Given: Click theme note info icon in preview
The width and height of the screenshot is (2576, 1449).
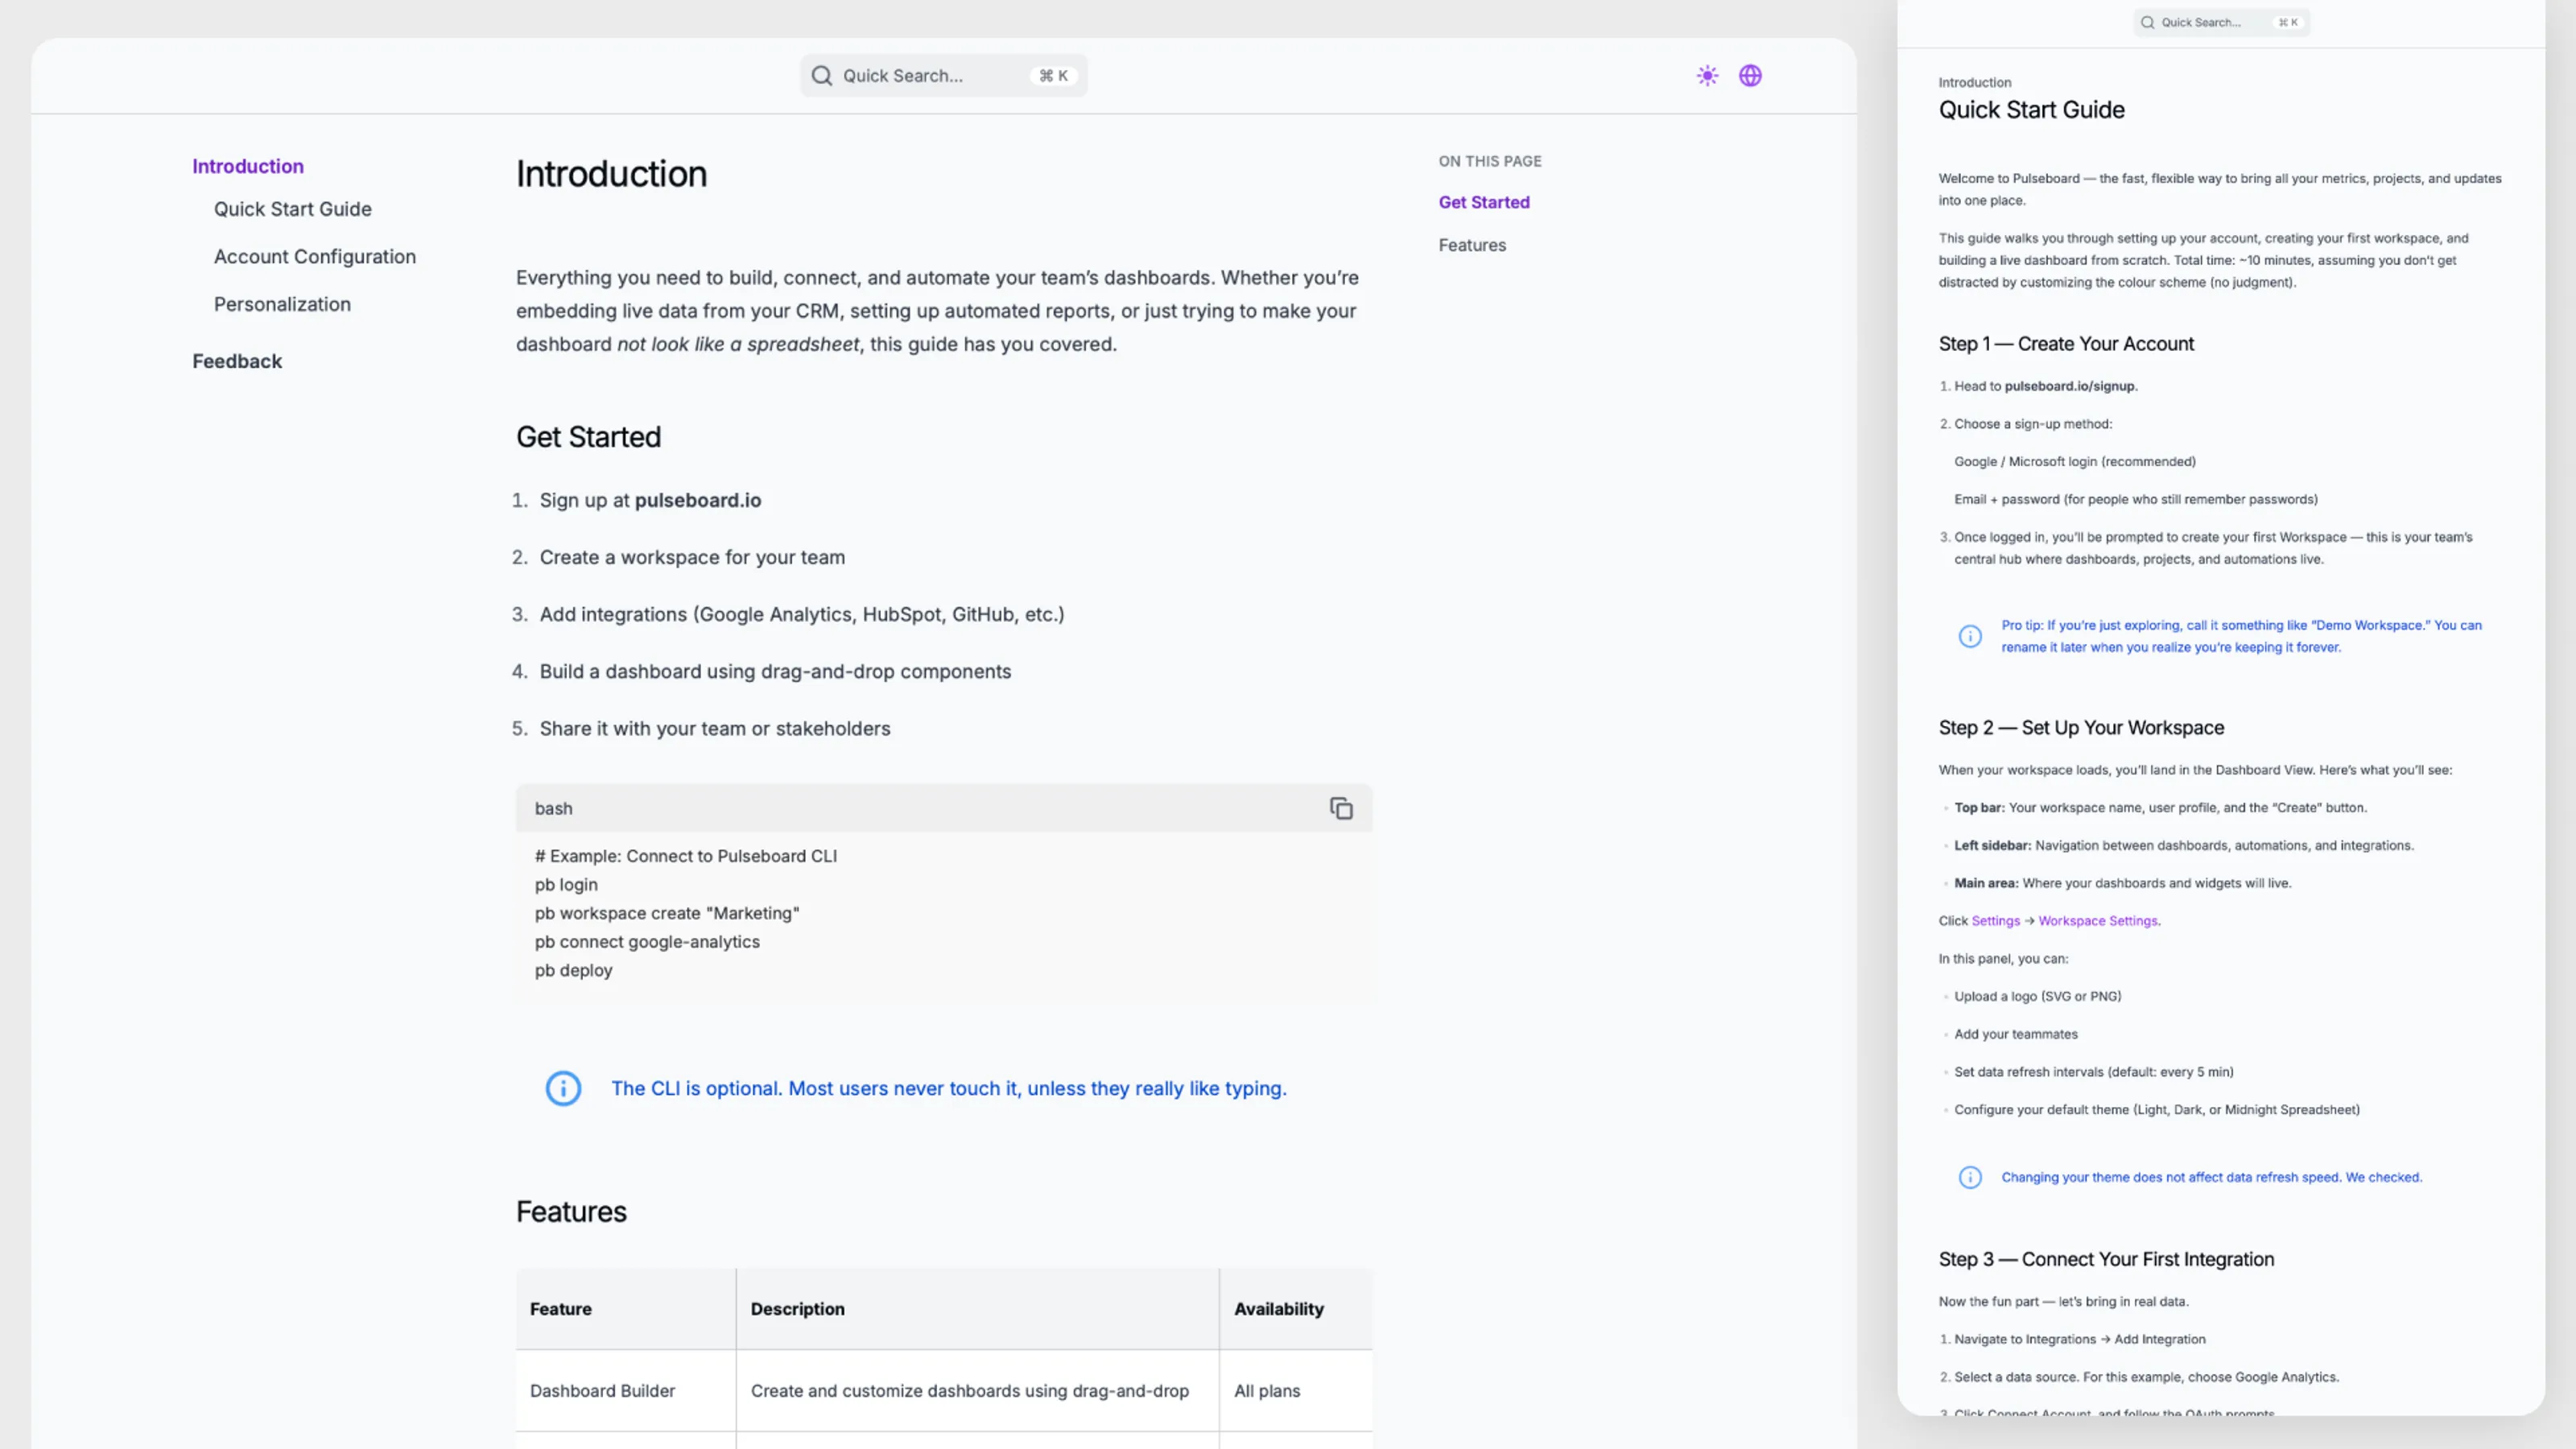Looking at the screenshot, I should coord(1970,1177).
